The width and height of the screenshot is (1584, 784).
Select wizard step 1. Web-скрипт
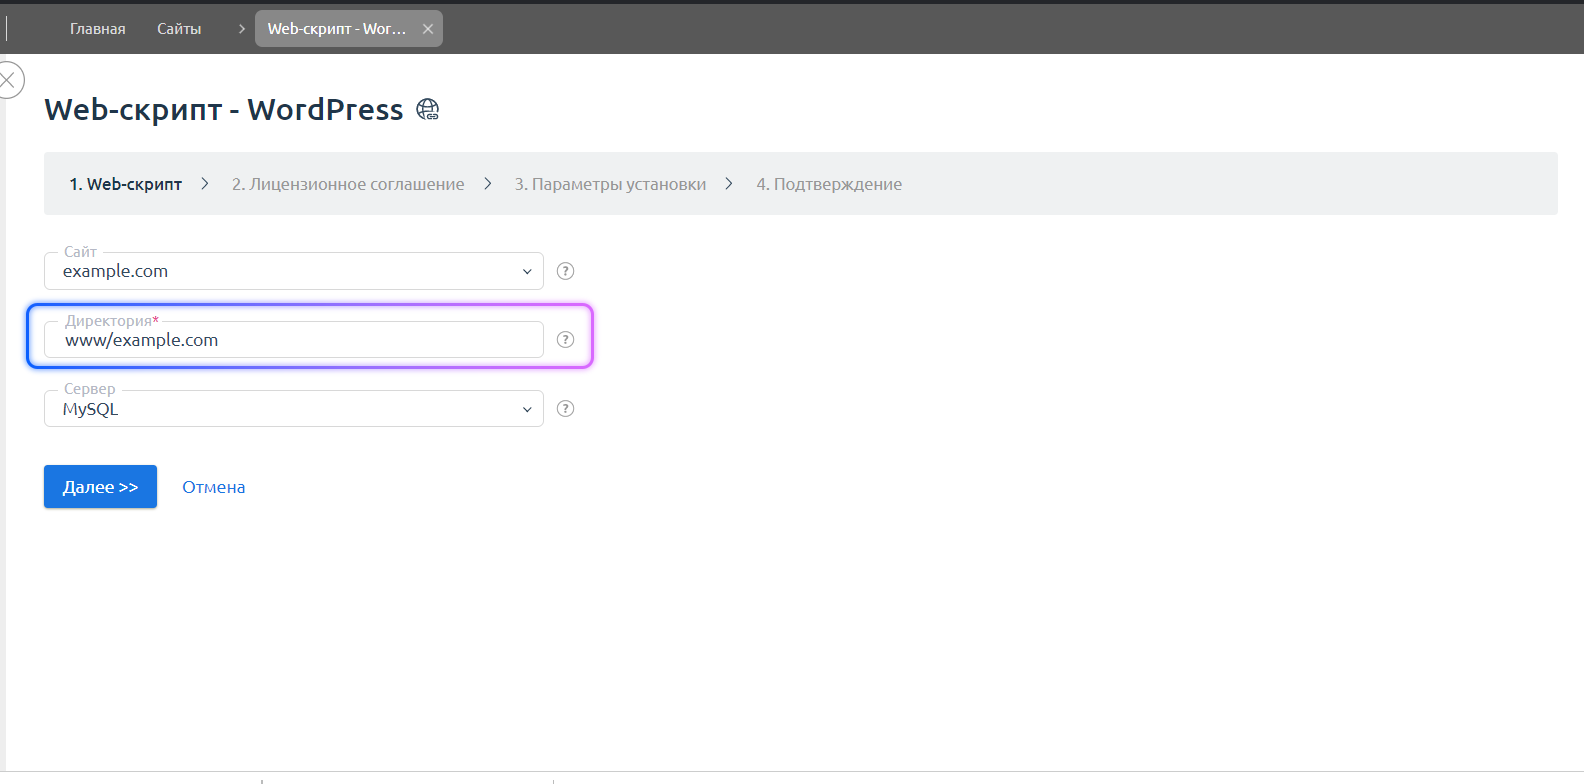coord(126,184)
